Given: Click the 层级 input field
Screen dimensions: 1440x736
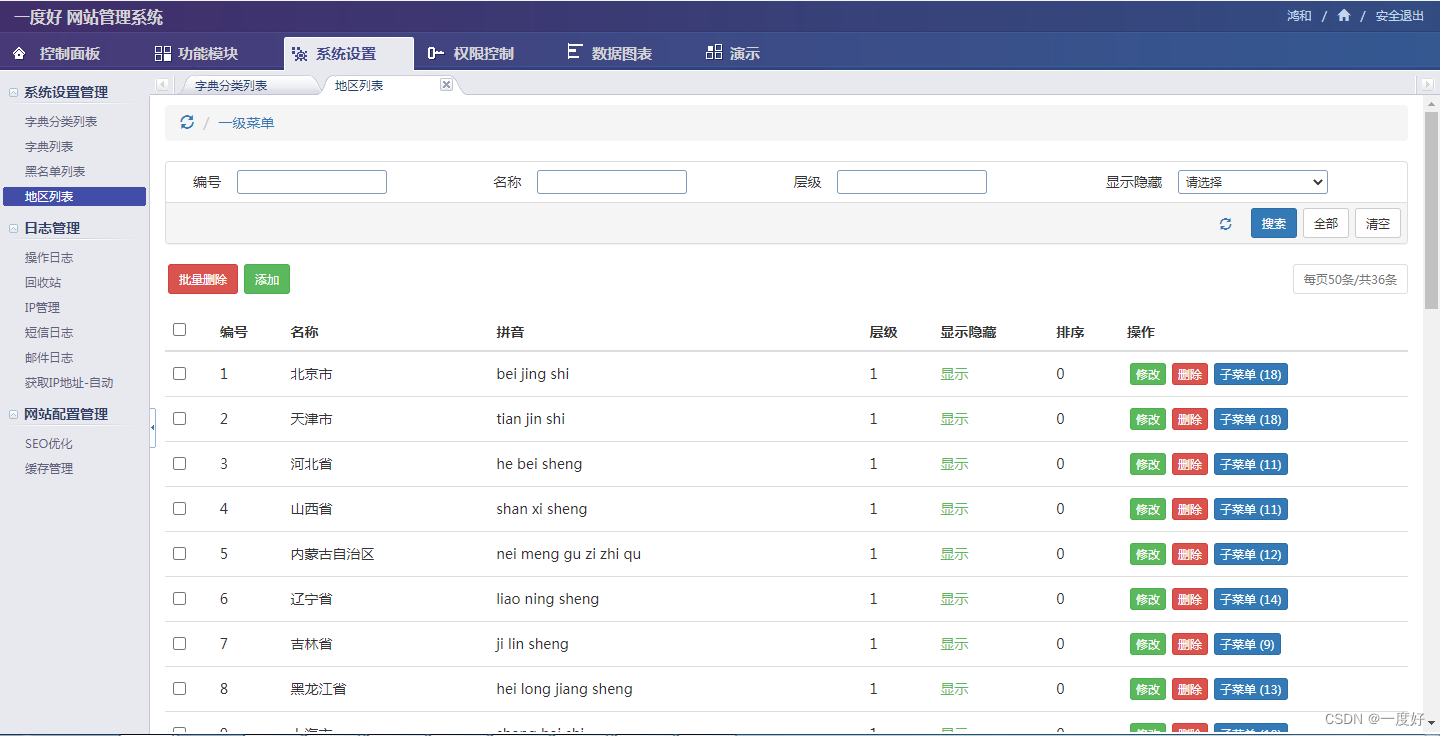Looking at the screenshot, I should point(912,182).
